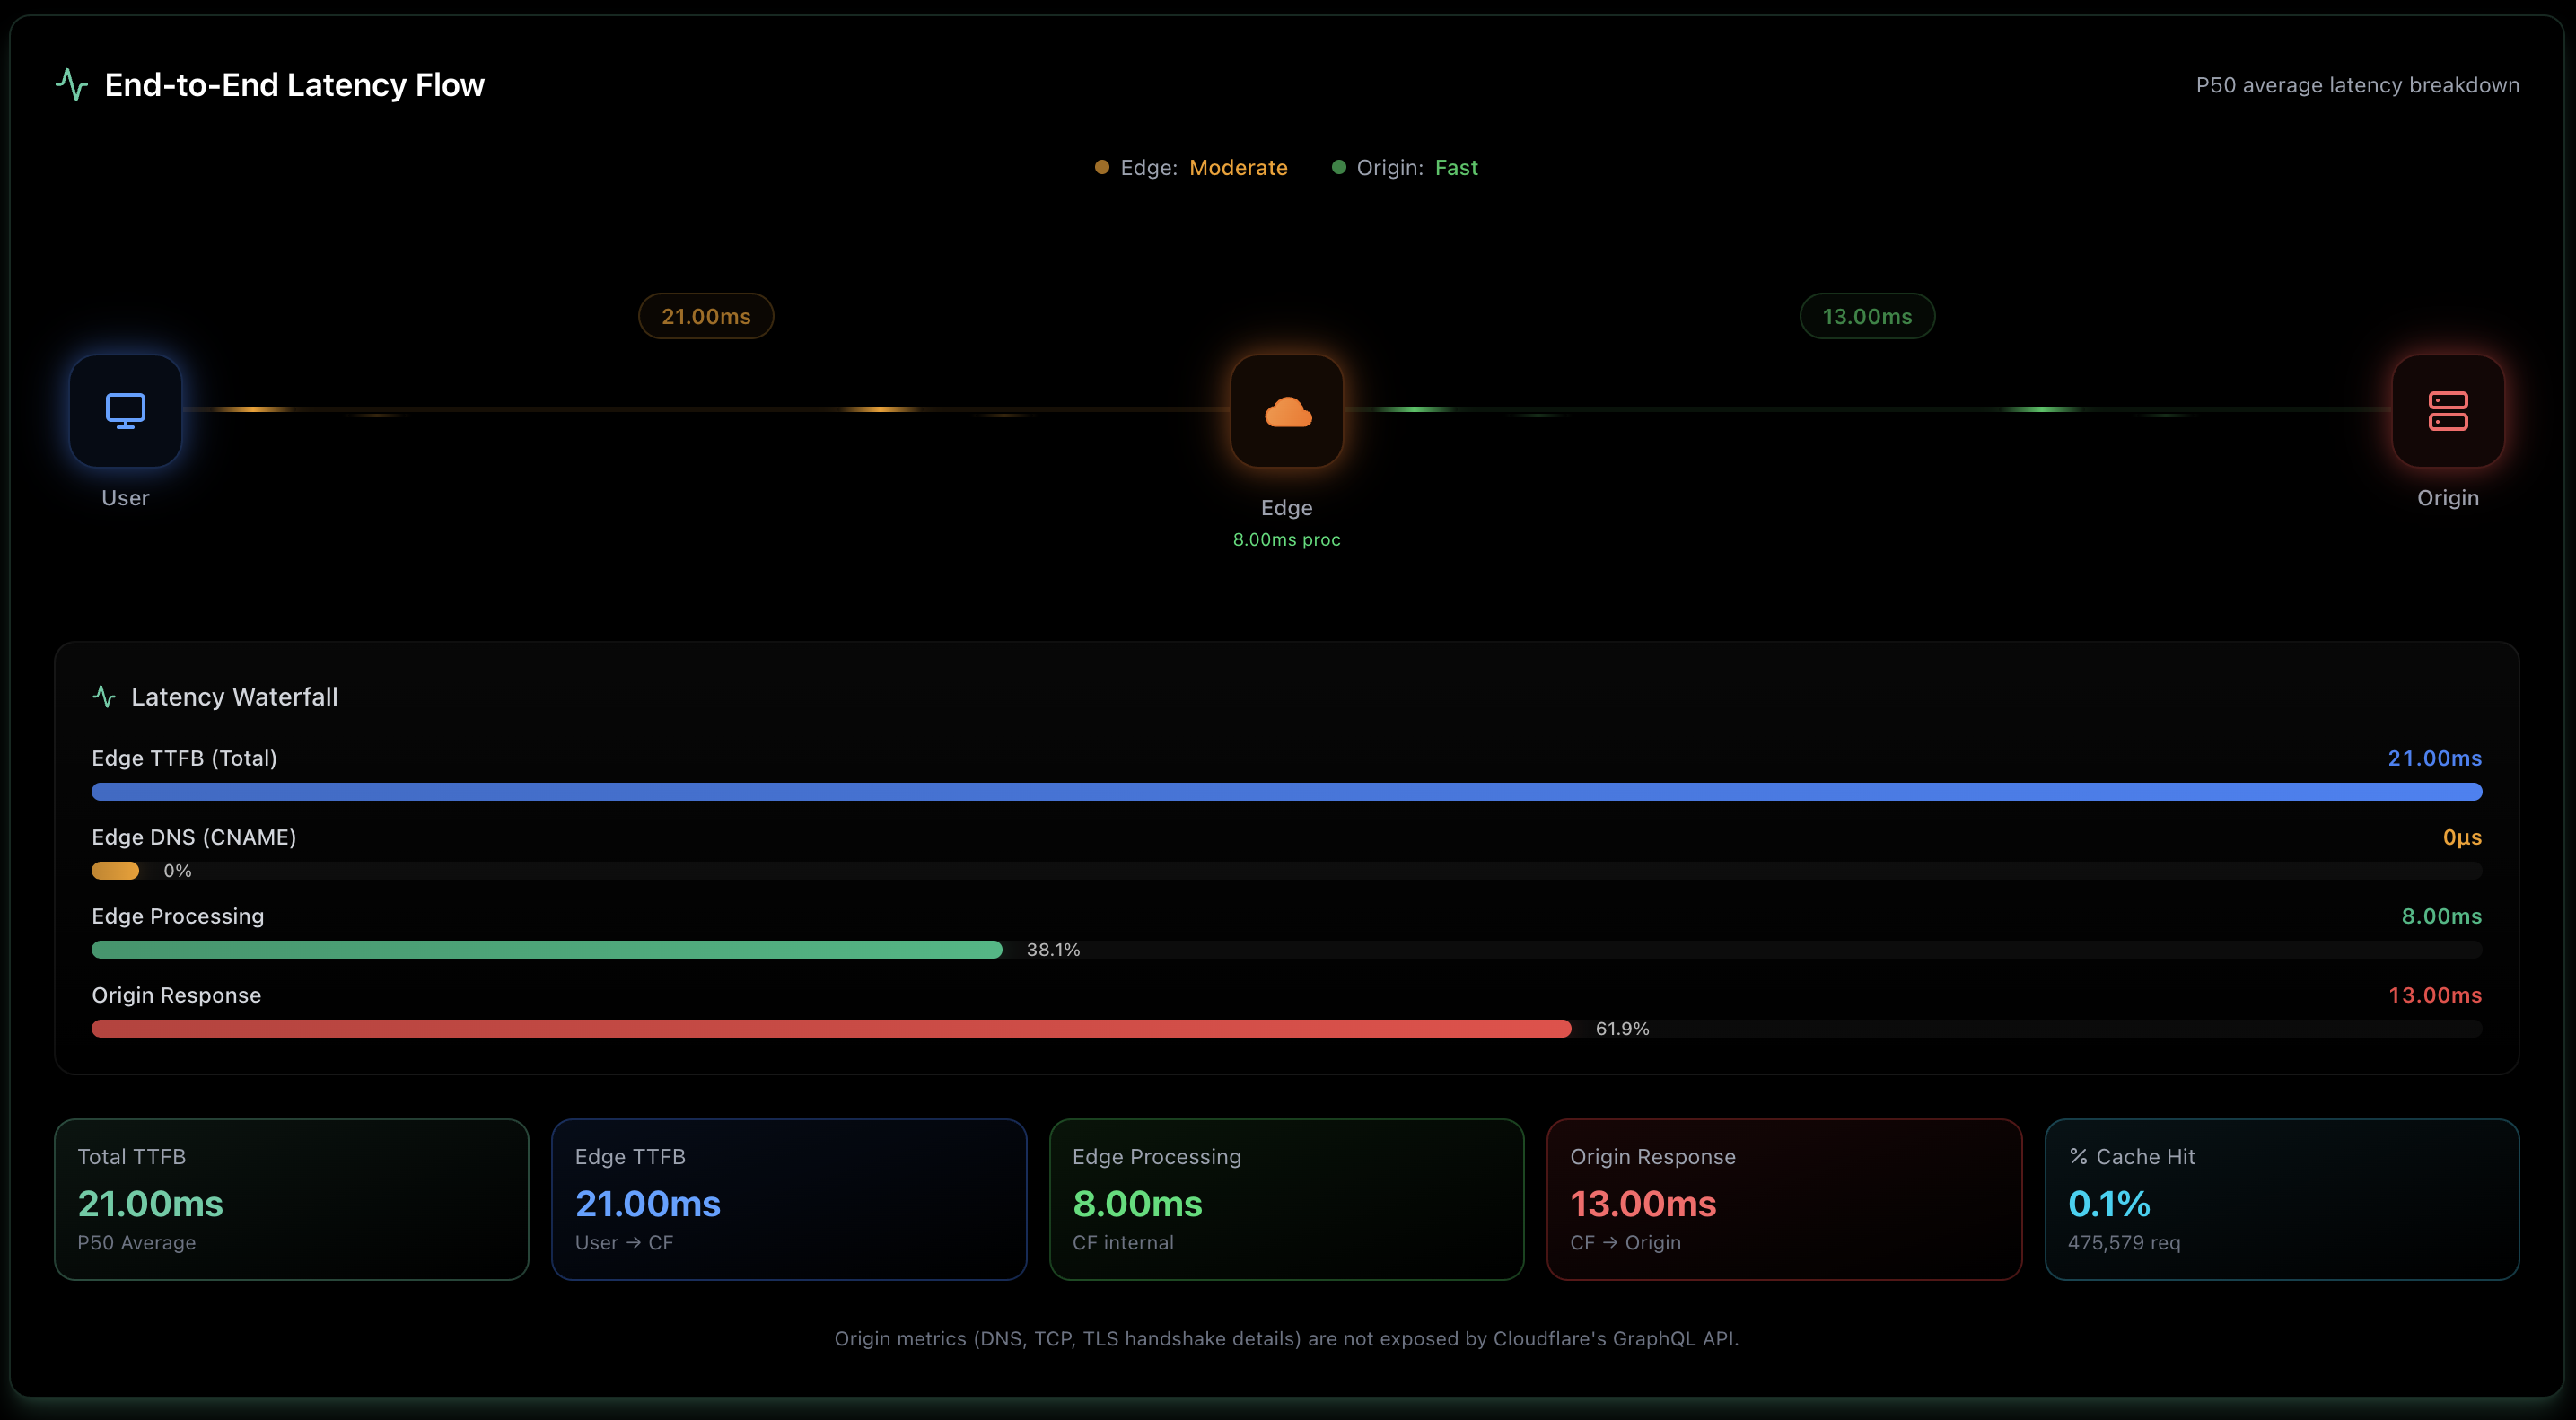Click the GraphQL API footnote text
This screenshot has width=2576, height=1420.
tap(1286, 1339)
